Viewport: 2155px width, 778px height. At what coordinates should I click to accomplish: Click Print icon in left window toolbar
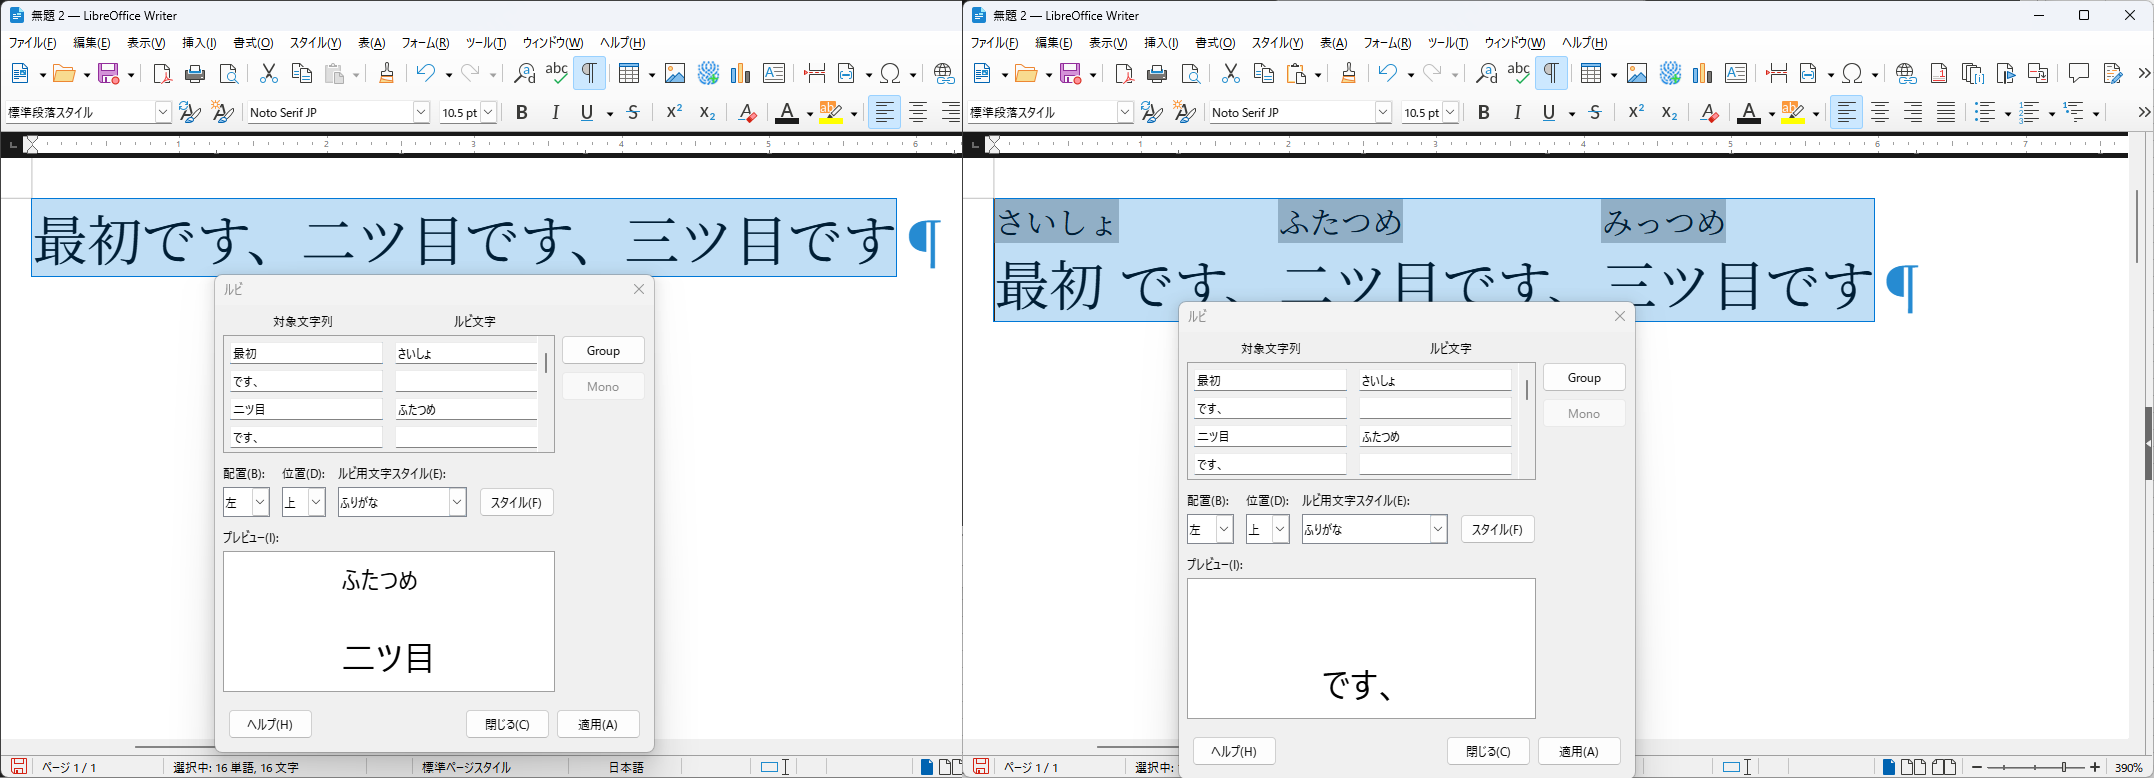[195, 74]
